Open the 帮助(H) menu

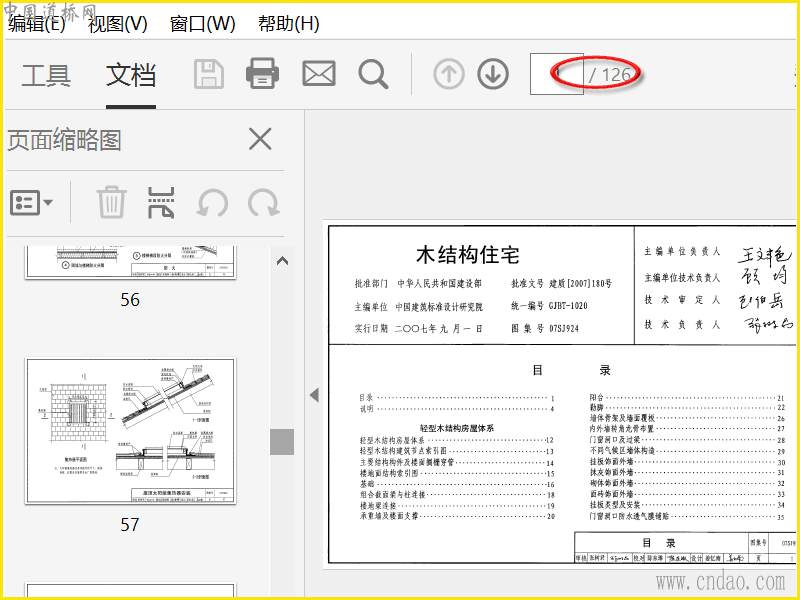[x=289, y=23]
